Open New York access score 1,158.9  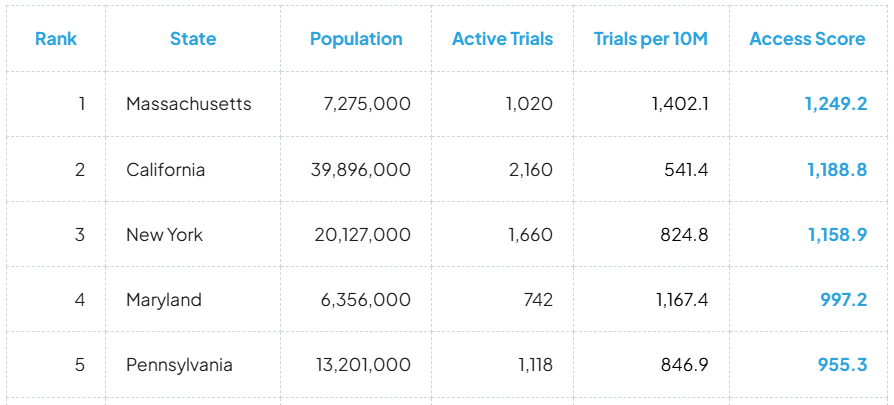coord(836,235)
